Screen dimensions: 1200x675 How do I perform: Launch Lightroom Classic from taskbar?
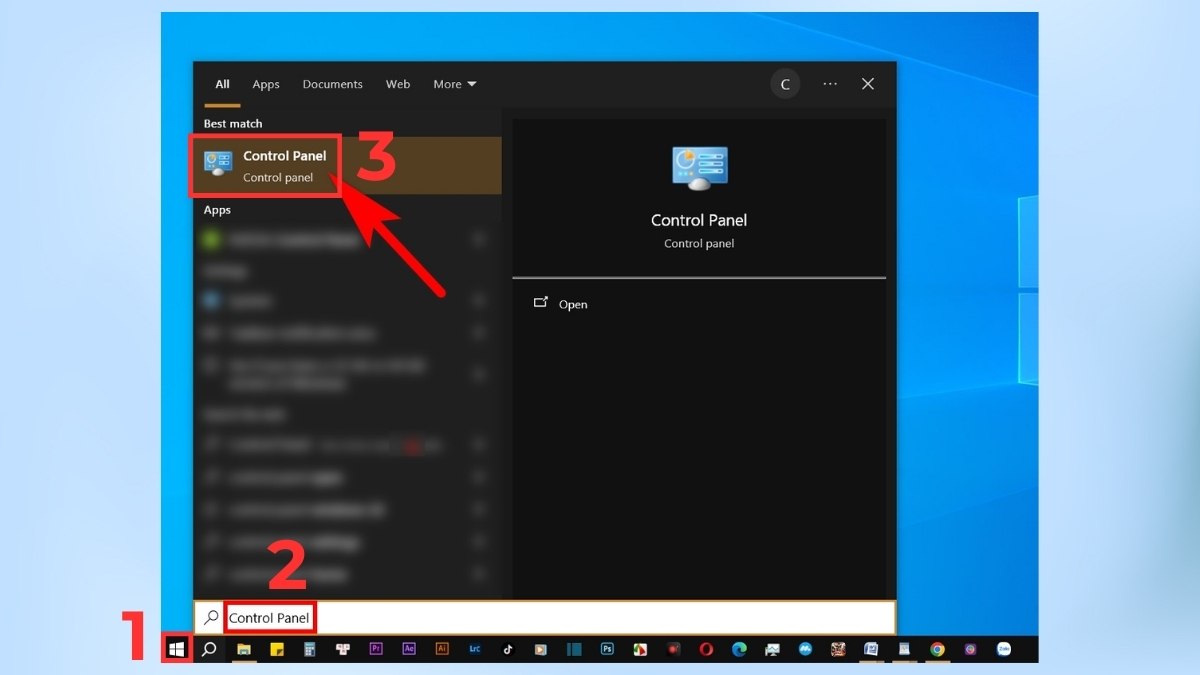pos(475,649)
